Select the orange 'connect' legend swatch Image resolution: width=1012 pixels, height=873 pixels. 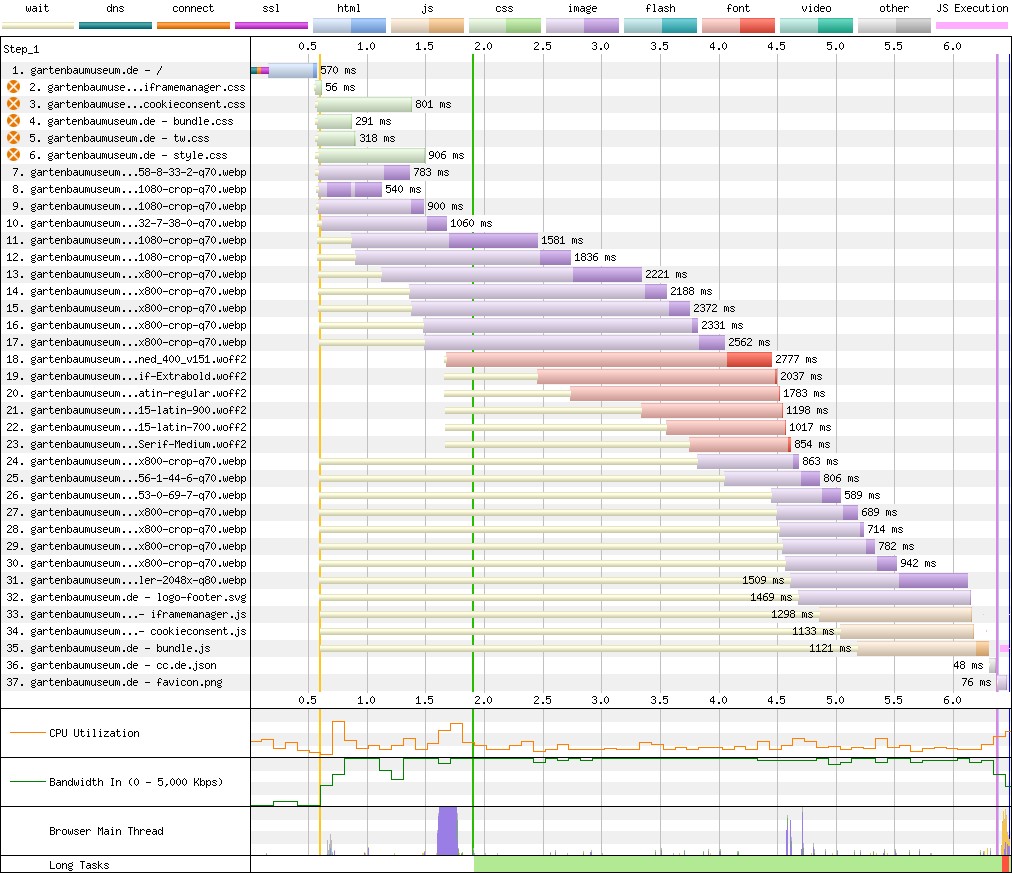[x=193, y=26]
